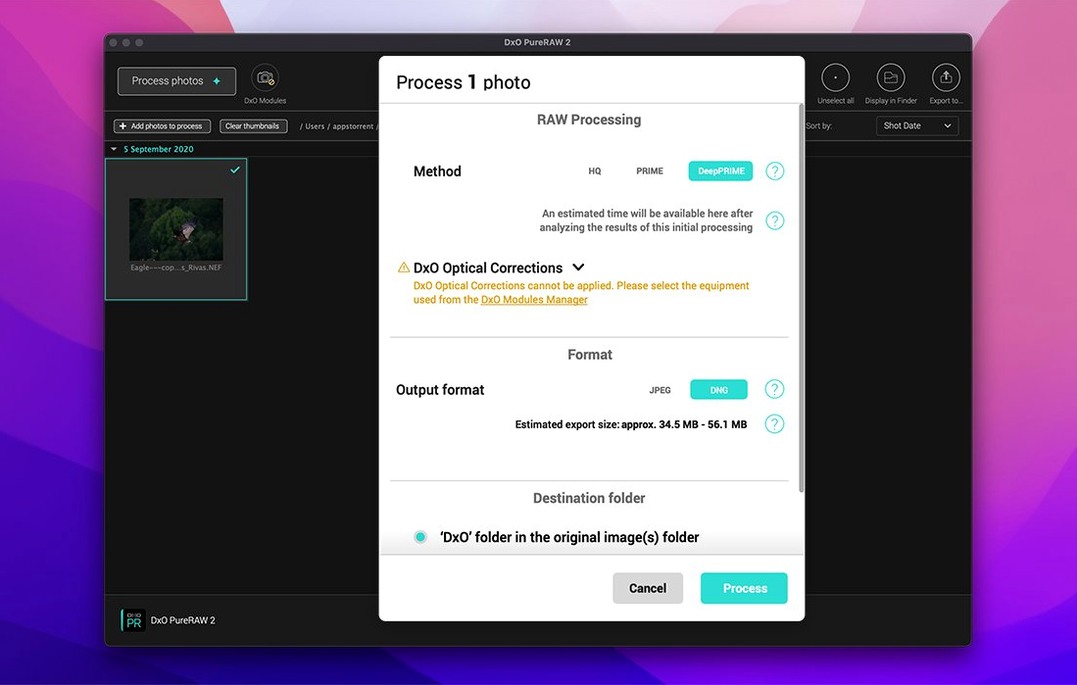Click the Clear thumbnails button

(253, 126)
